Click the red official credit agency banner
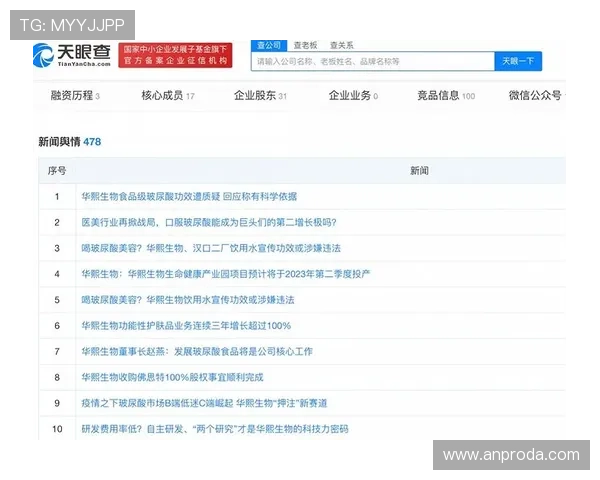The height and width of the screenshot is (480, 600). [x=175, y=55]
